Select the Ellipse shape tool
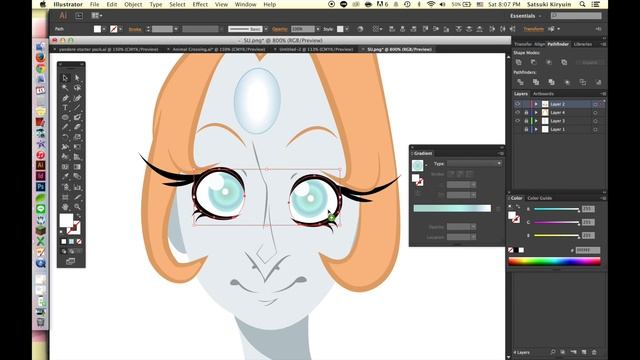The width and height of the screenshot is (640, 360). pos(65,118)
